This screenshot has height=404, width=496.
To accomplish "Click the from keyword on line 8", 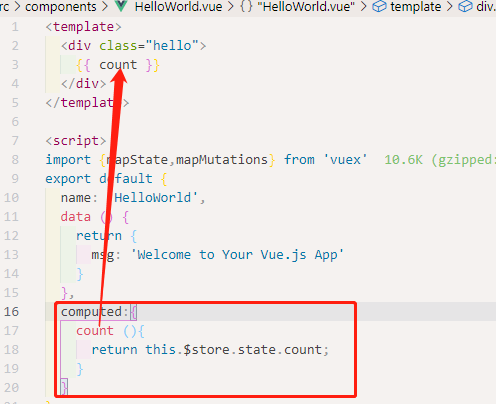I will point(299,160).
